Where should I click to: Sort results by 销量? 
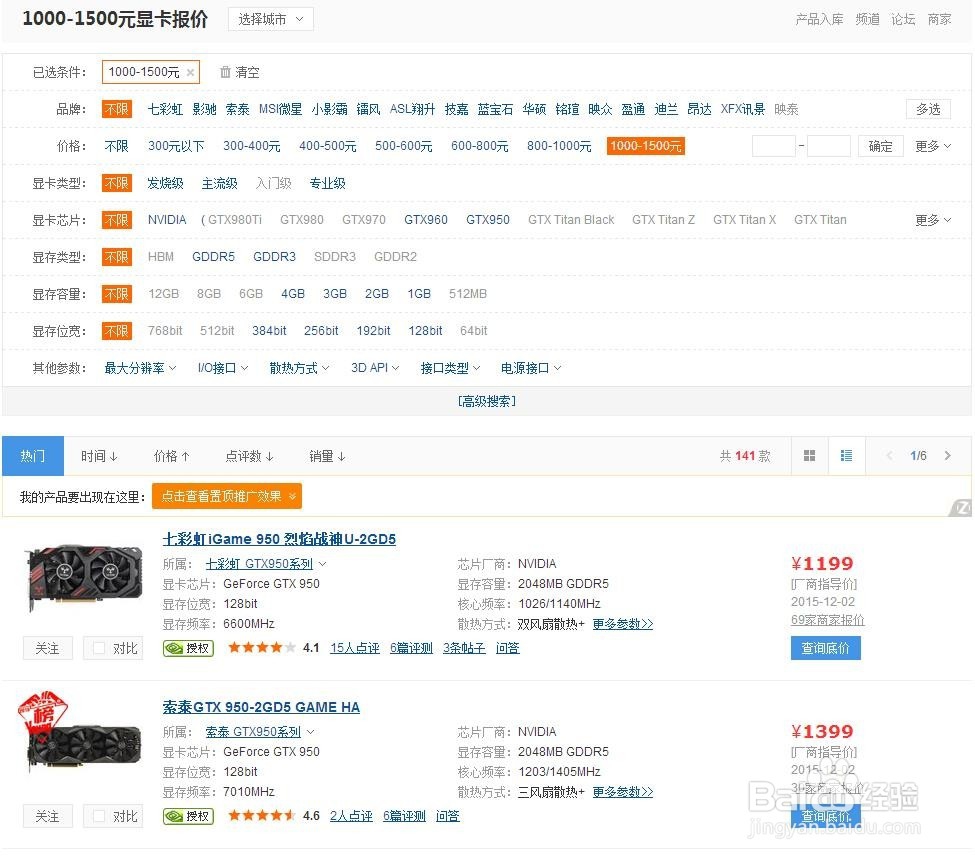327,456
